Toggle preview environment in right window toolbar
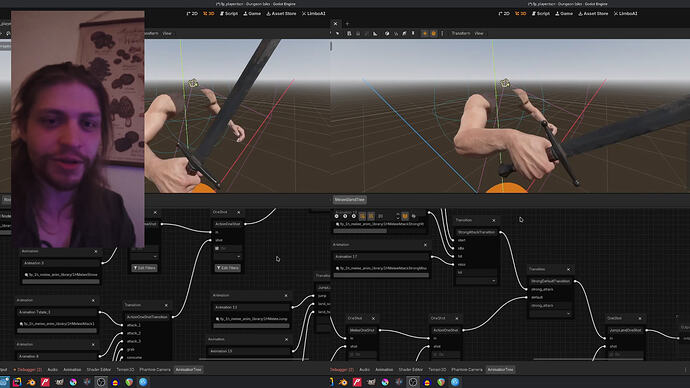The height and width of the screenshot is (388, 690). pyautogui.click(x=433, y=33)
